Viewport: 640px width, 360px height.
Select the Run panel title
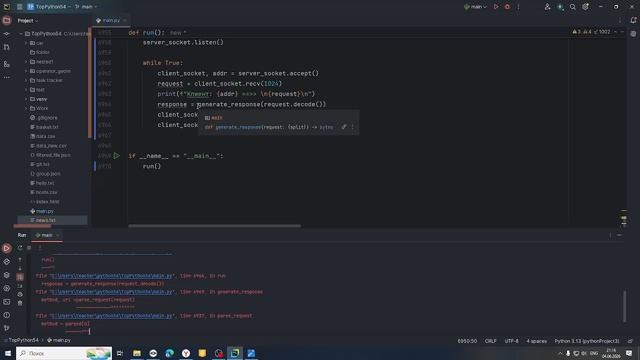(22, 235)
